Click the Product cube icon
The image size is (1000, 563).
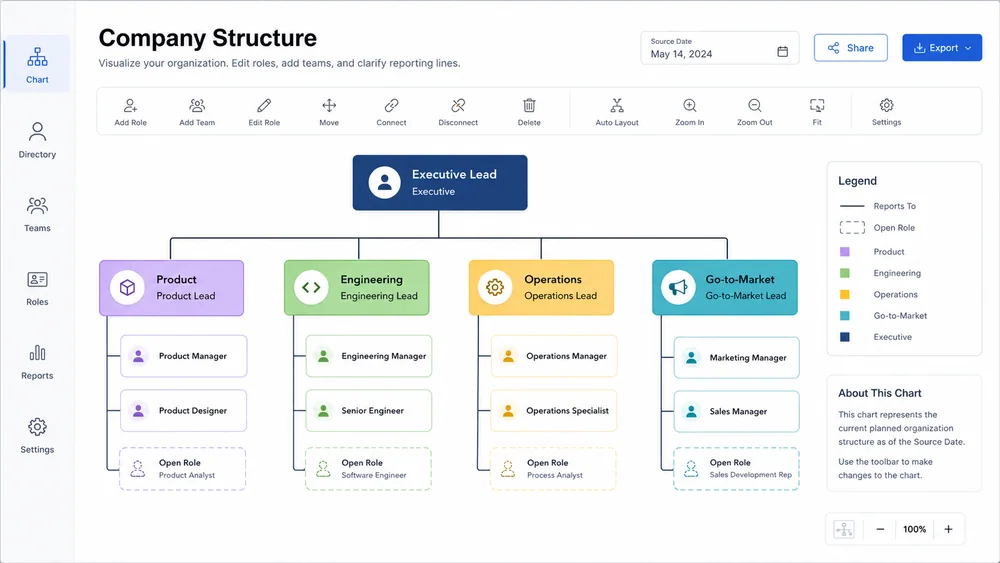(128, 288)
